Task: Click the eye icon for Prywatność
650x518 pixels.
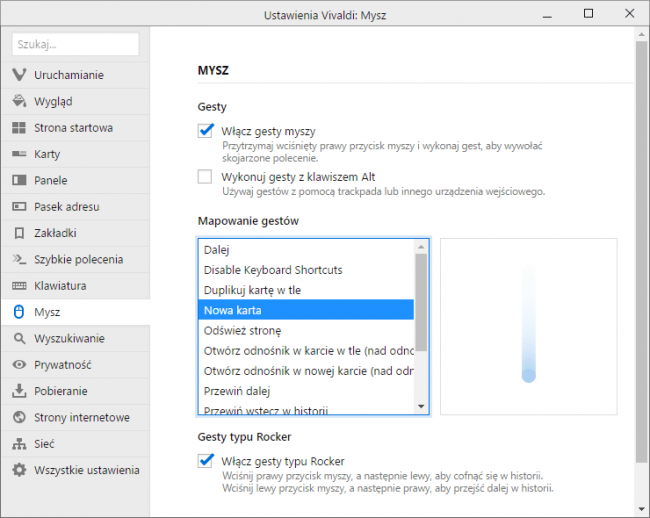Action: (19, 365)
